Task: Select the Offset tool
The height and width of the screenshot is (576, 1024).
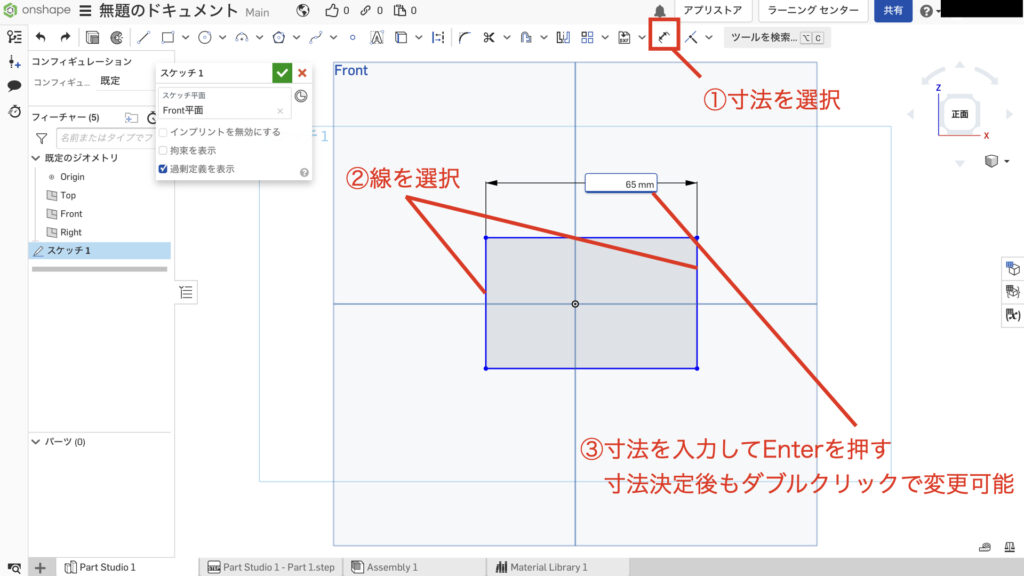Action: tap(526, 37)
